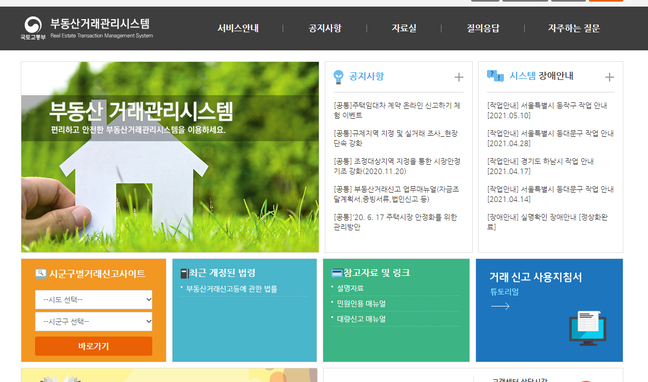The height and width of the screenshot is (382, 648).
Task: Open the 자료실 menu
Action: point(404,28)
